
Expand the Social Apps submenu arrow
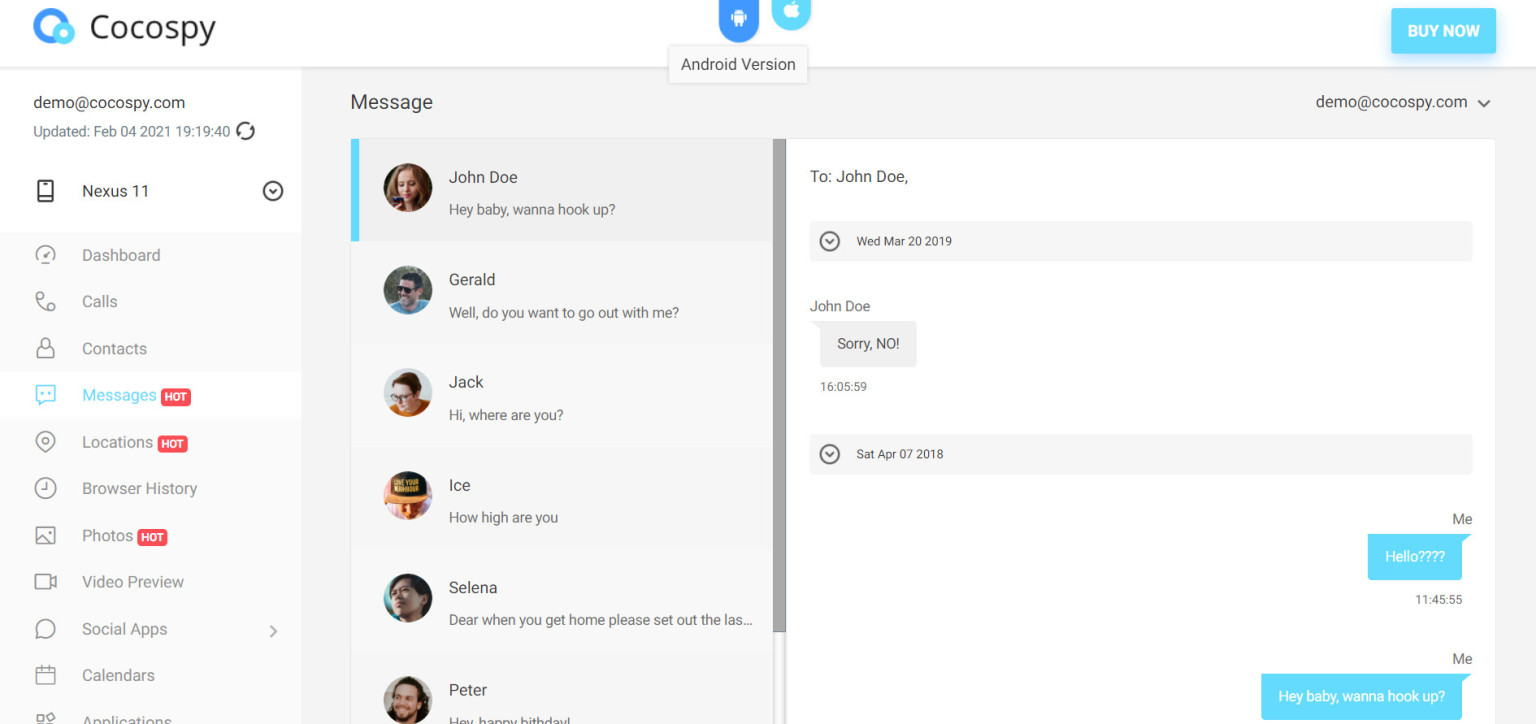[x=273, y=631]
